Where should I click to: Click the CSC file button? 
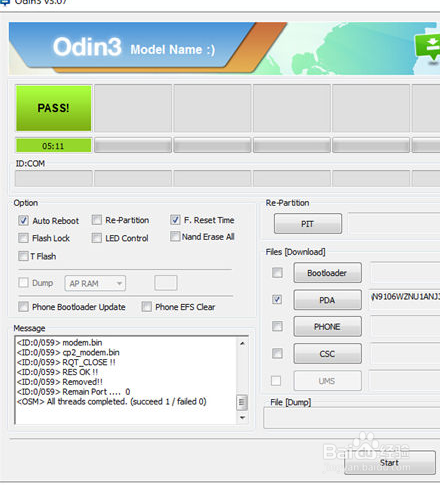(x=327, y=353)
